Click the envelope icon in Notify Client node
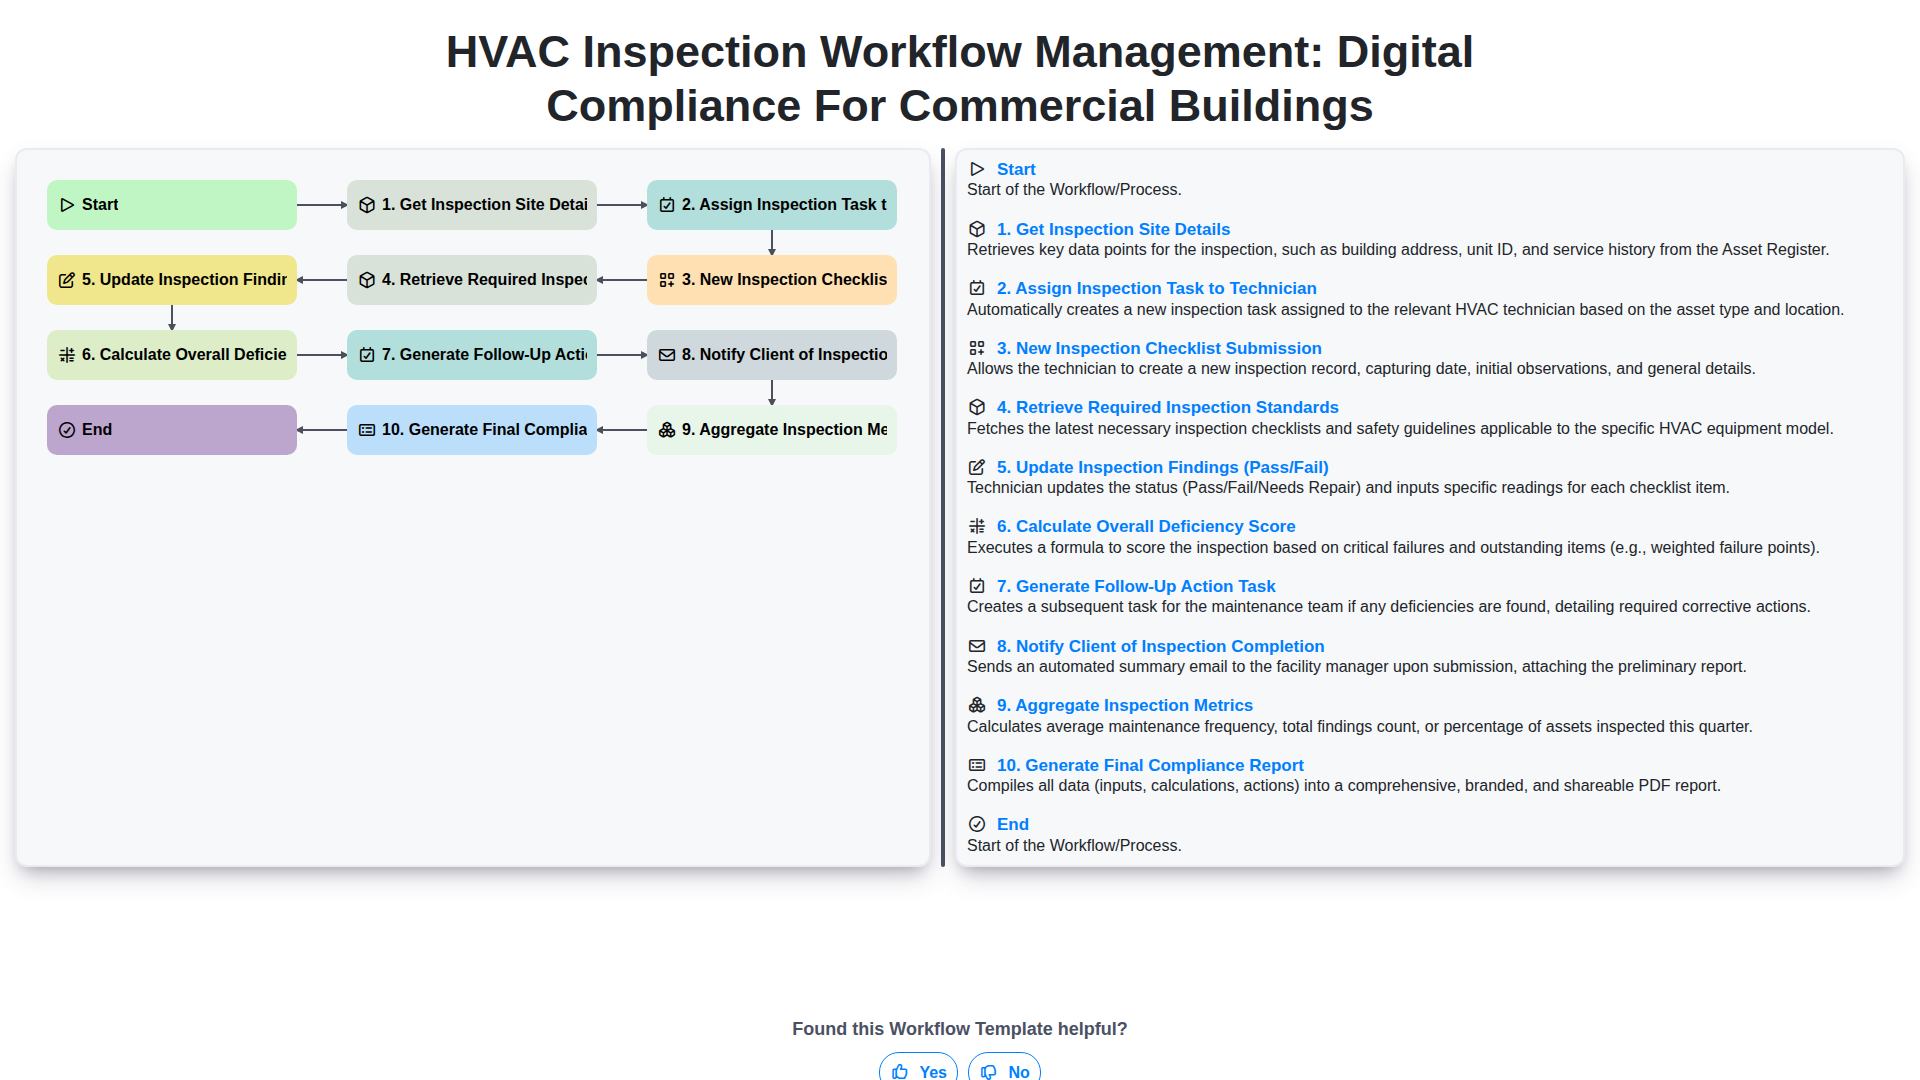Screen dimensions: 1920x1080 [x=667, y=355]
